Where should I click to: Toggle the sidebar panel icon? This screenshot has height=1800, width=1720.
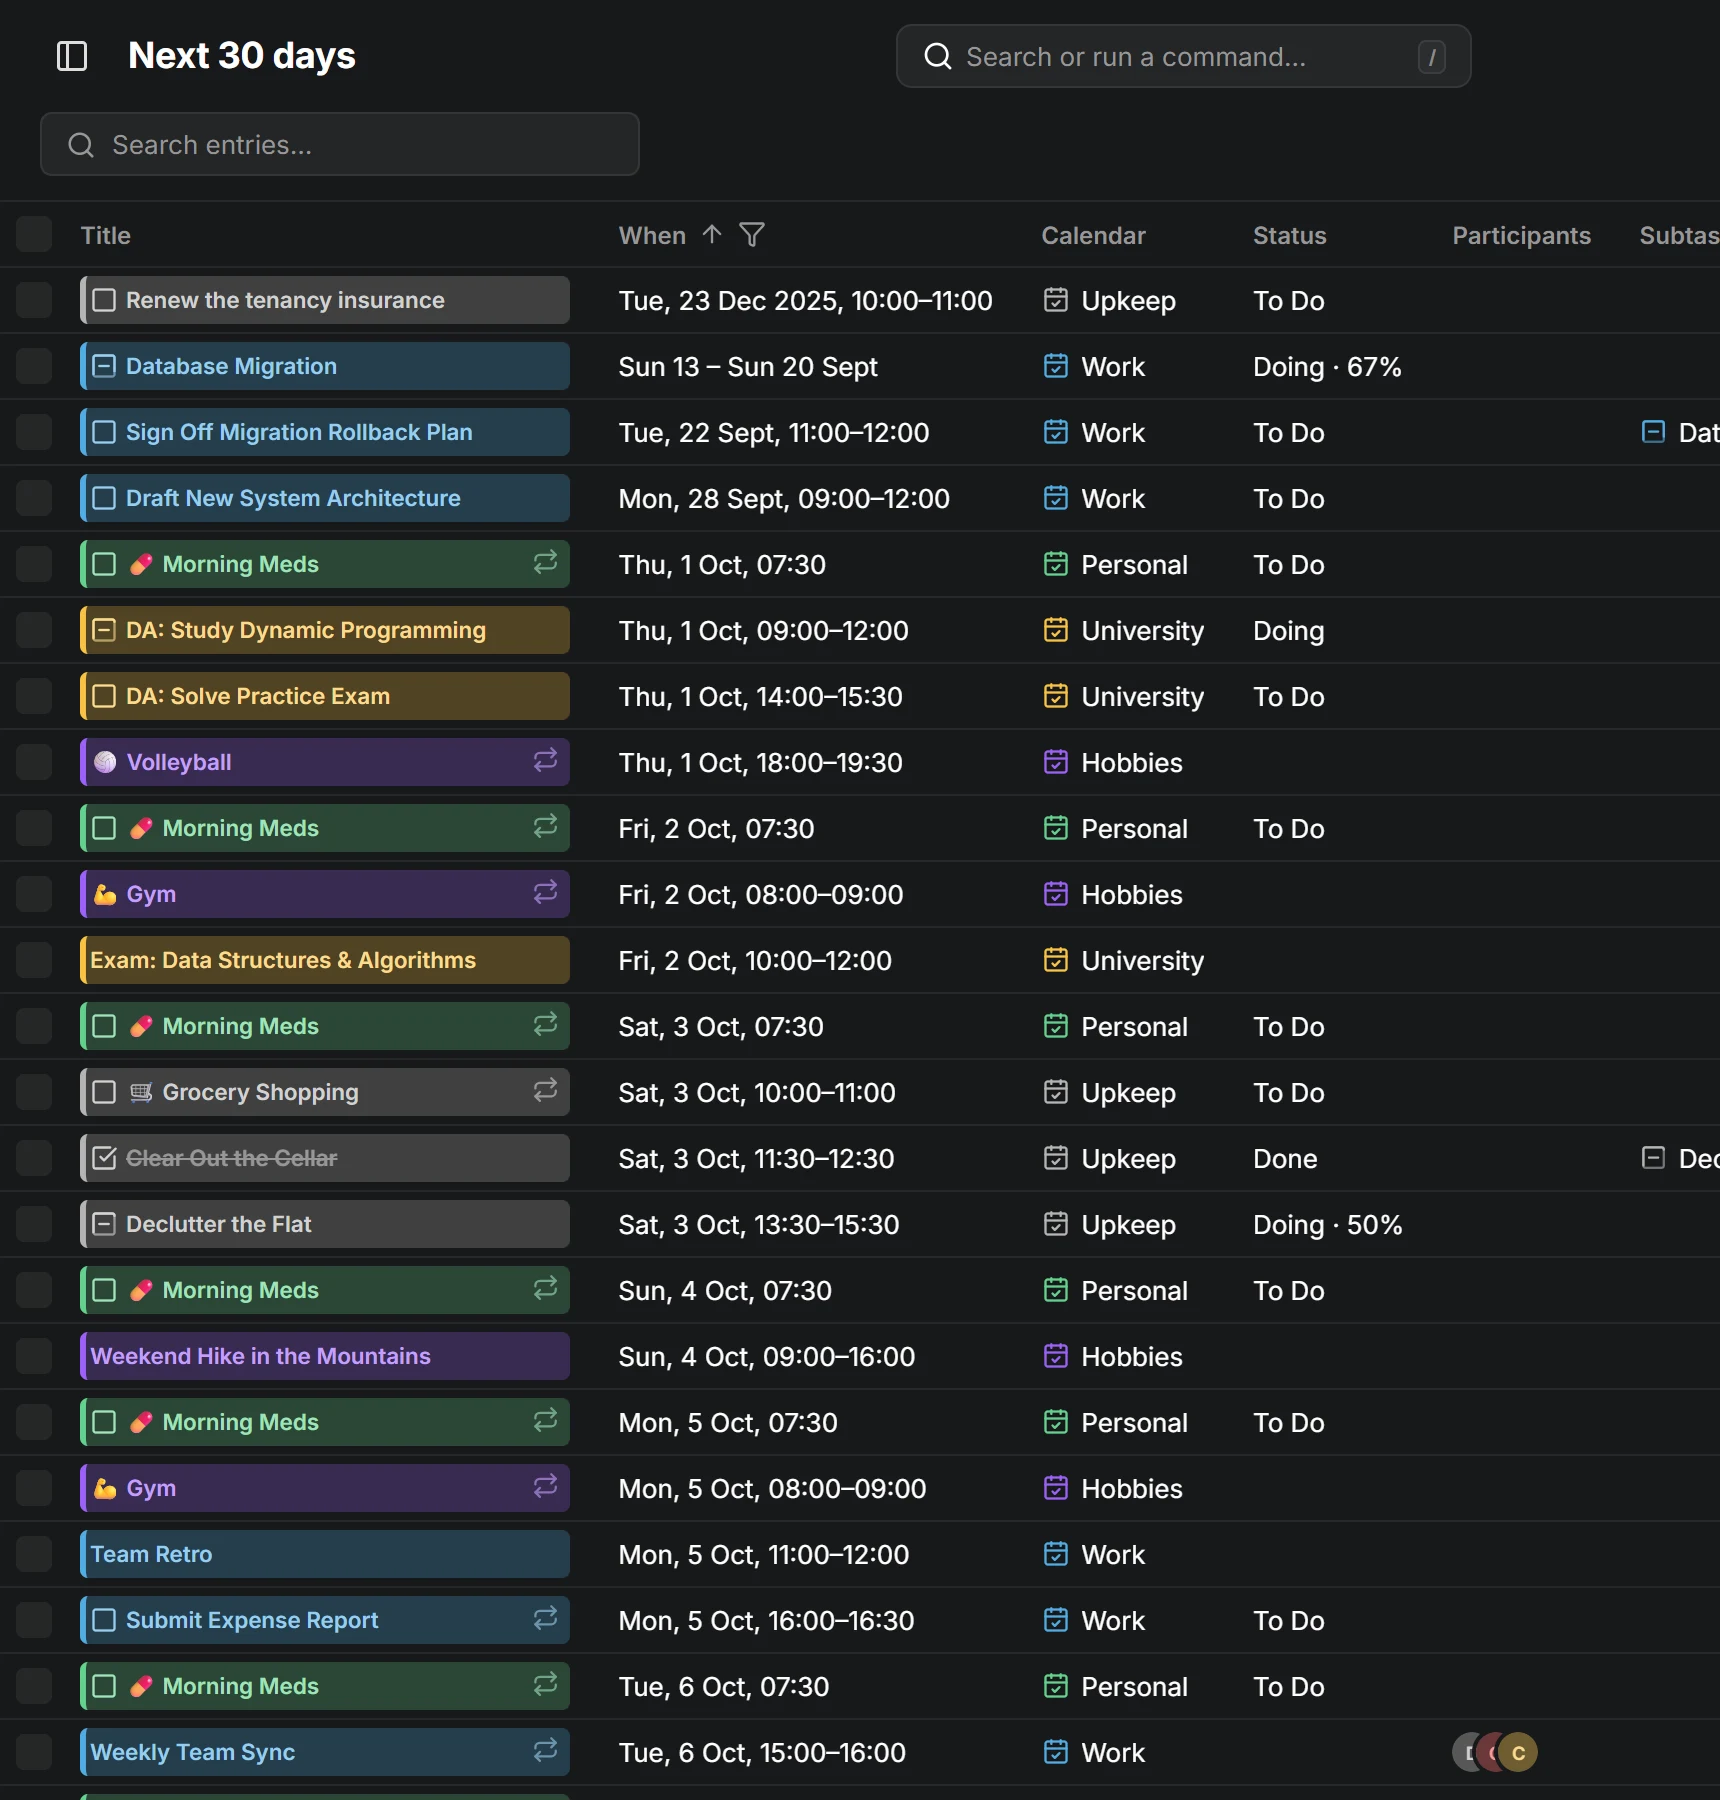click(x=72, y=56)
